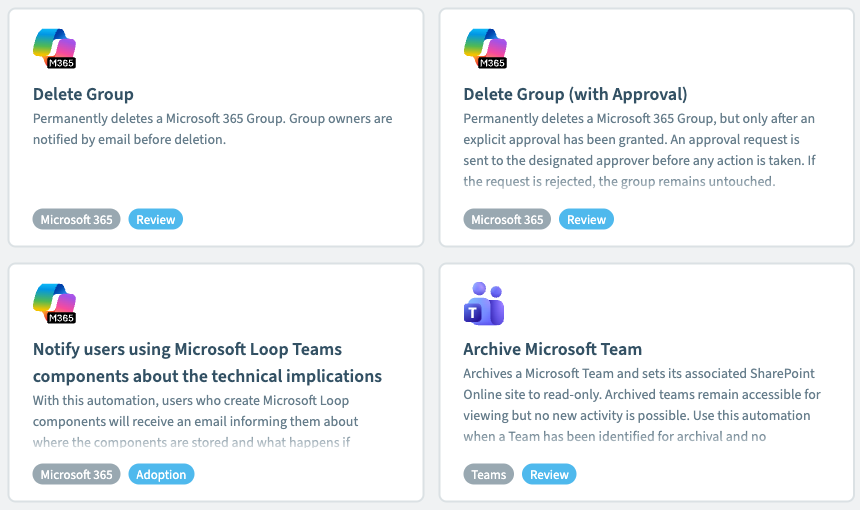Click text 'viewing but no new activity is possible'
860x510 pixels.
[x=576, y=416]
